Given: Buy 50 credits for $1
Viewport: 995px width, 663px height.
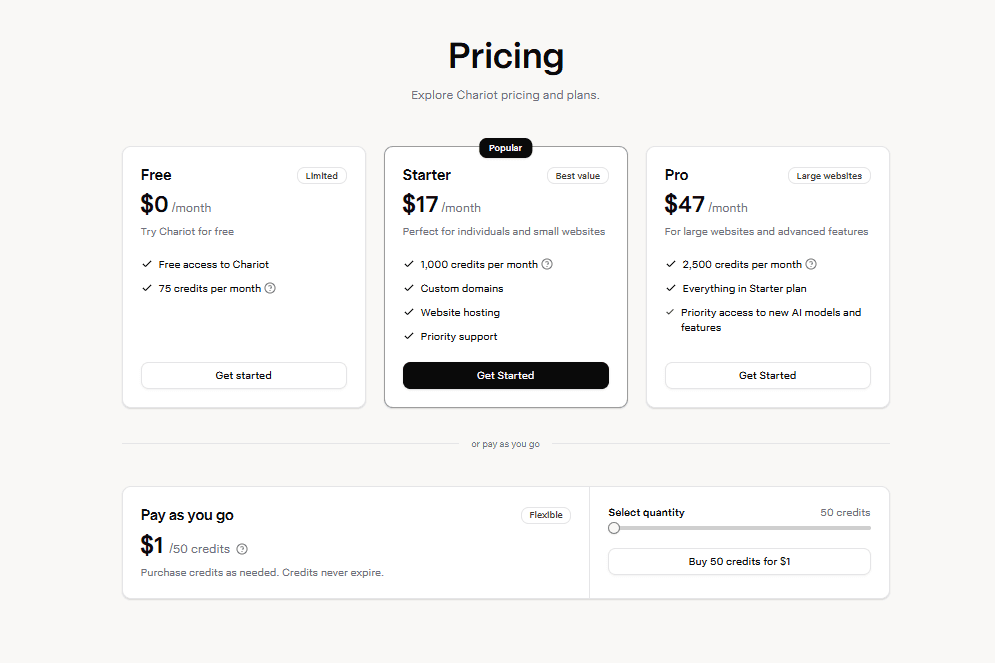Looking at the screenshot, I should tap(739, 562).
